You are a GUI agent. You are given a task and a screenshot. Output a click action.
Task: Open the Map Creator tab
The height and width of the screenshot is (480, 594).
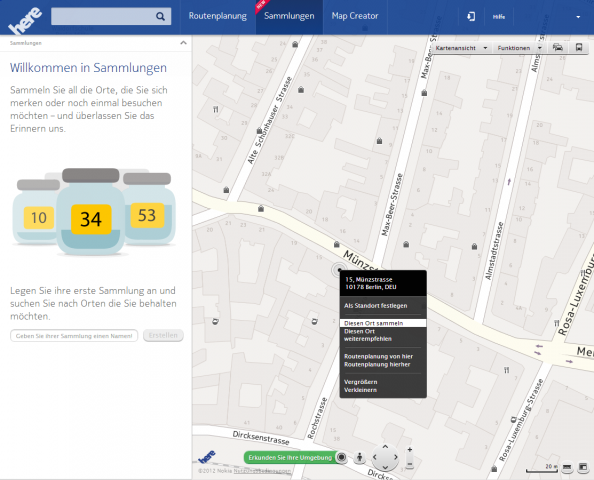coord(355,16)
